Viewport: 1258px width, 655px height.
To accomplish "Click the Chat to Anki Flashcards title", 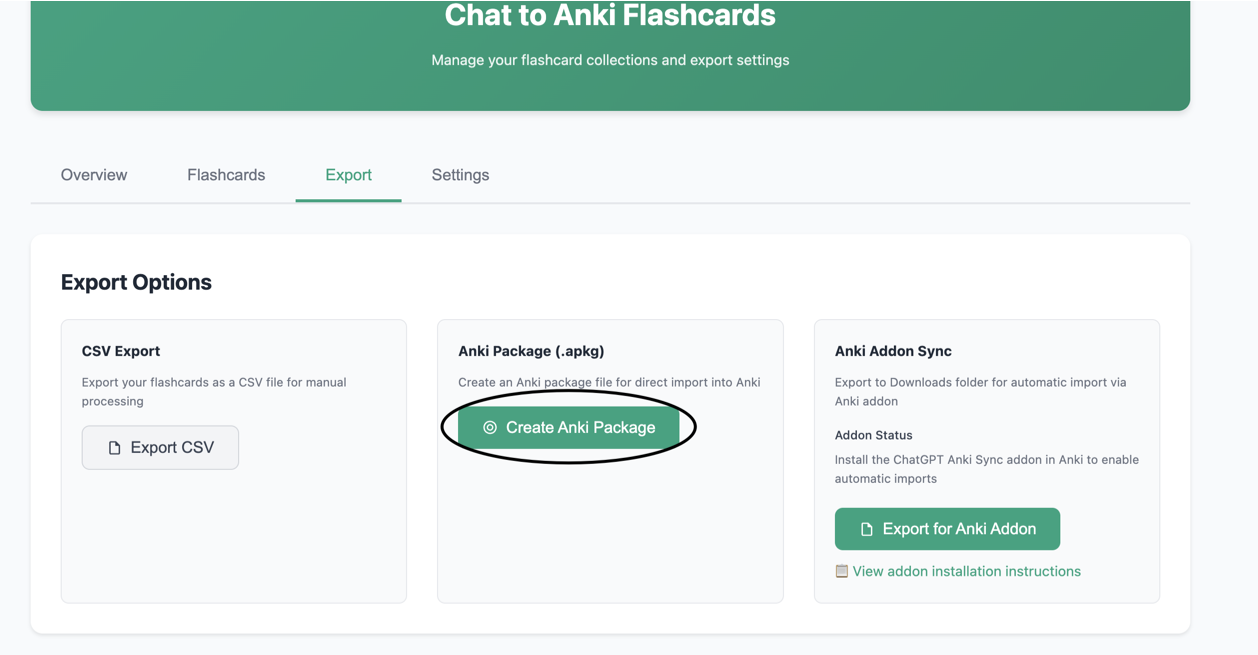I will pos(610,15).
